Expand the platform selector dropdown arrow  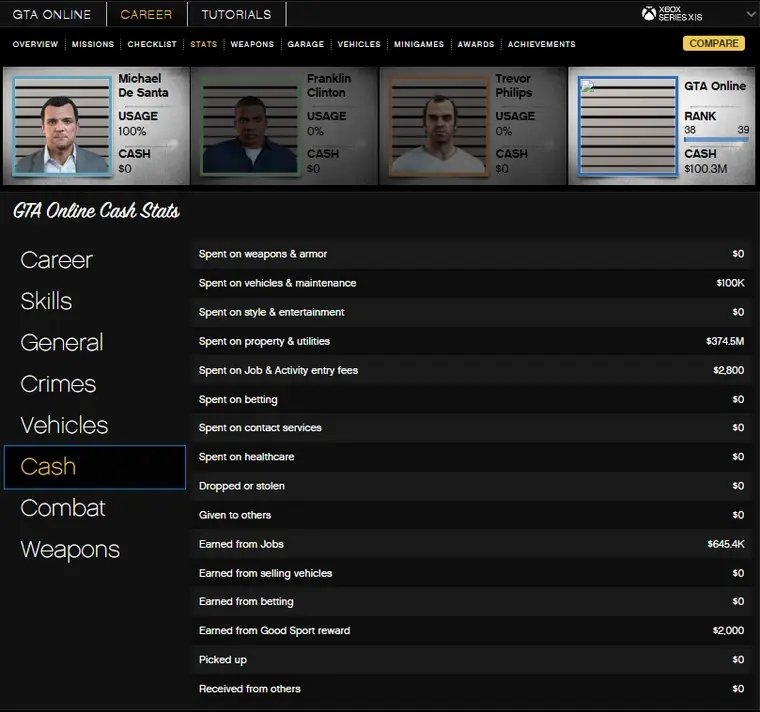pyautogui.click(x=751, y=14)
